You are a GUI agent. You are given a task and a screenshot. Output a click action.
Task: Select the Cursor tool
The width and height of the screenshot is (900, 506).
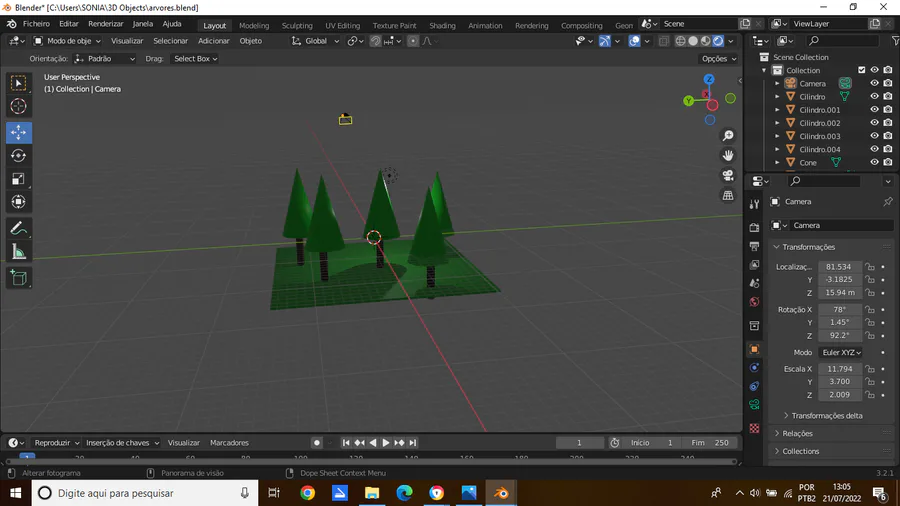[18, 106]
